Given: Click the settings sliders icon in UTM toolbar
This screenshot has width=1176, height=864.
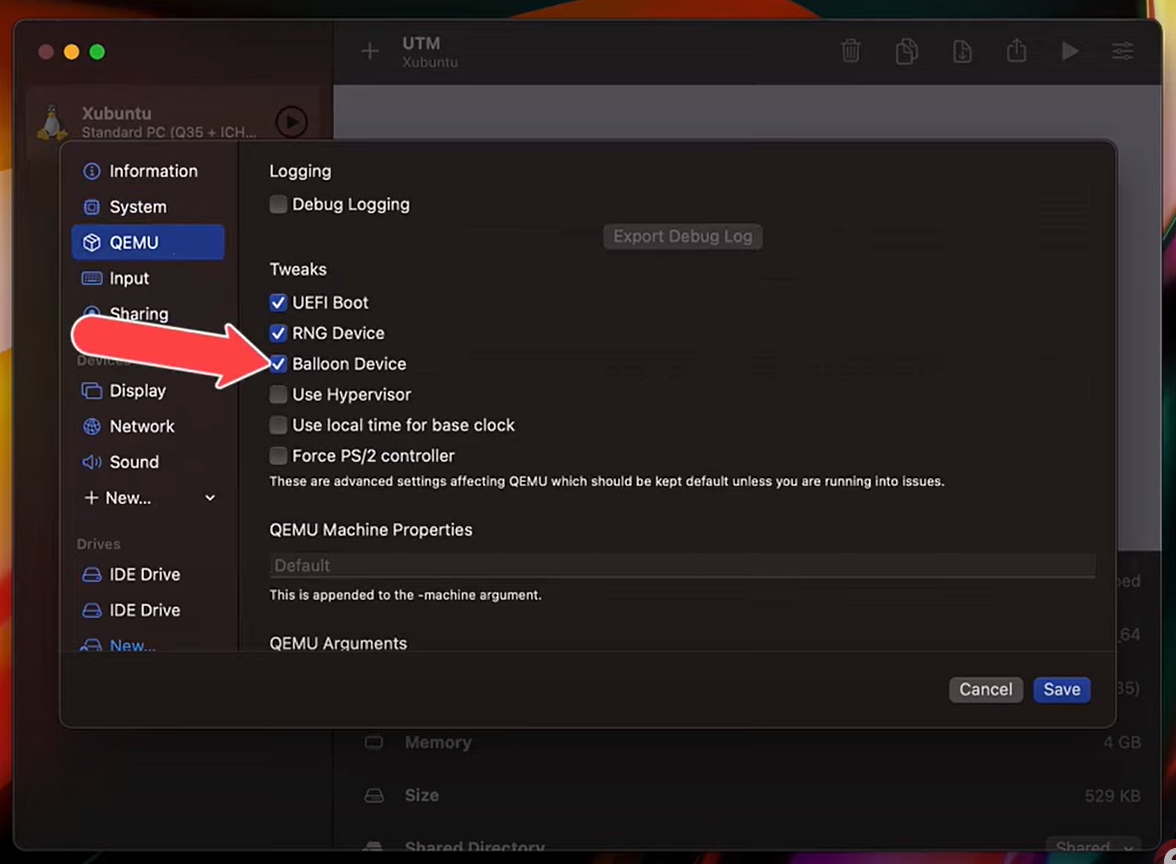Looking at the screenshot, I should pos(1123,51).
